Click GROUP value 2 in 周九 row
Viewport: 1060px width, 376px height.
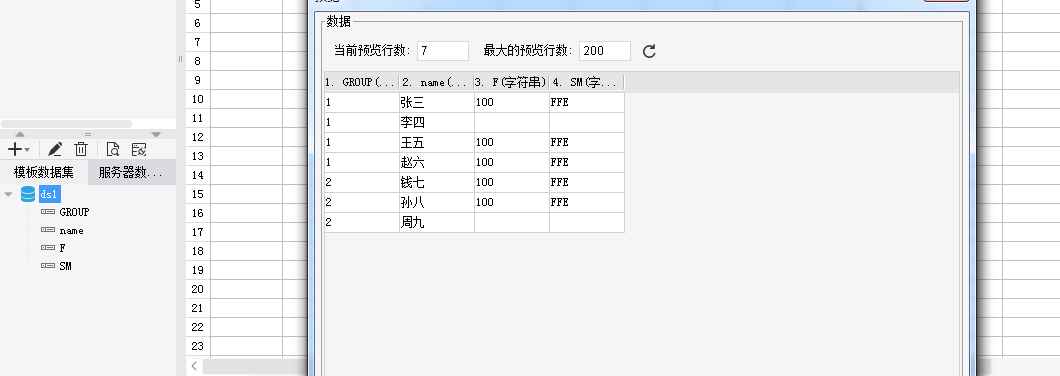362,222
